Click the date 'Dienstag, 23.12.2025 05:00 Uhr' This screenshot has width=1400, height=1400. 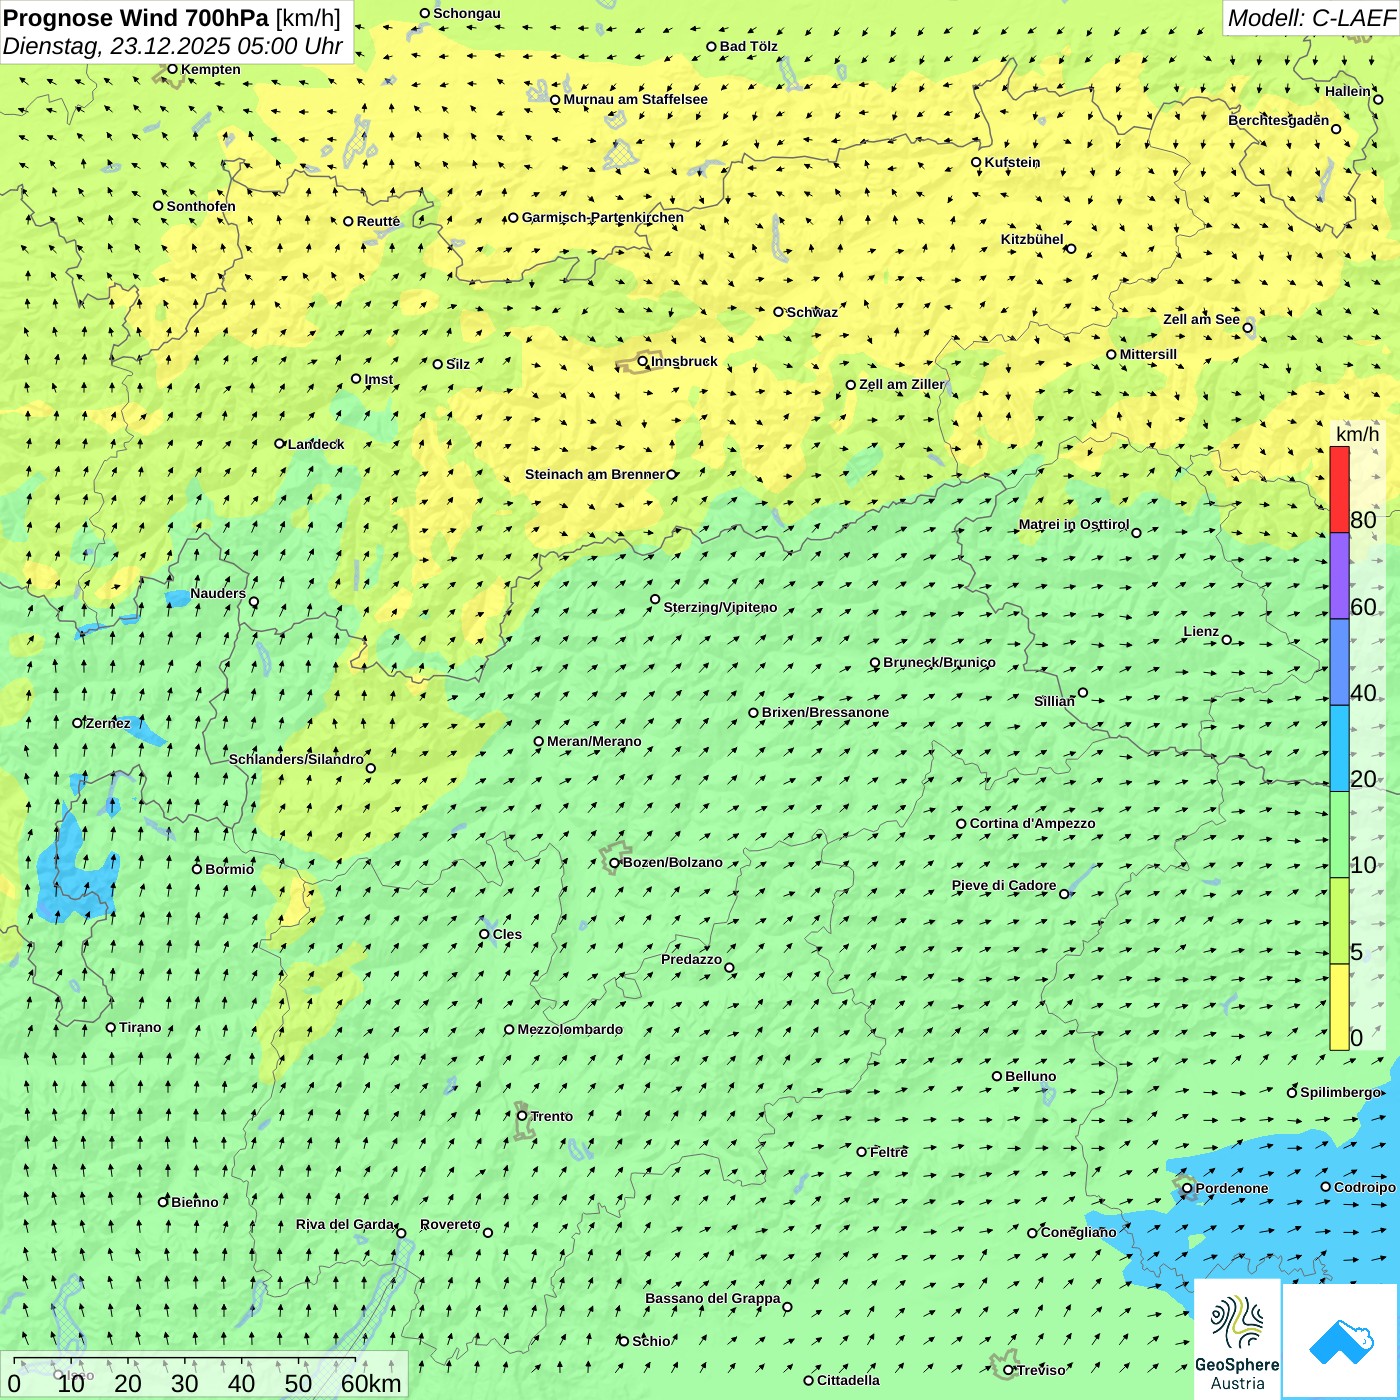[172, 46]
